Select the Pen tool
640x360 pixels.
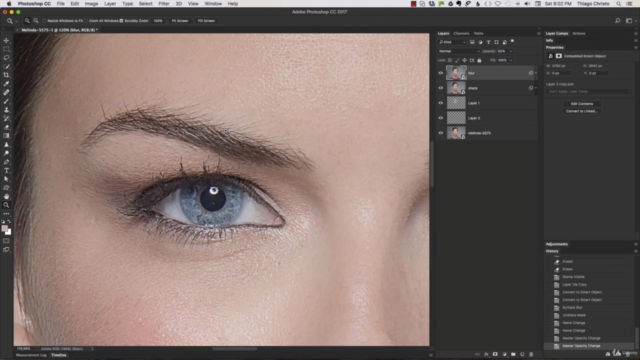tap(6, 162)
